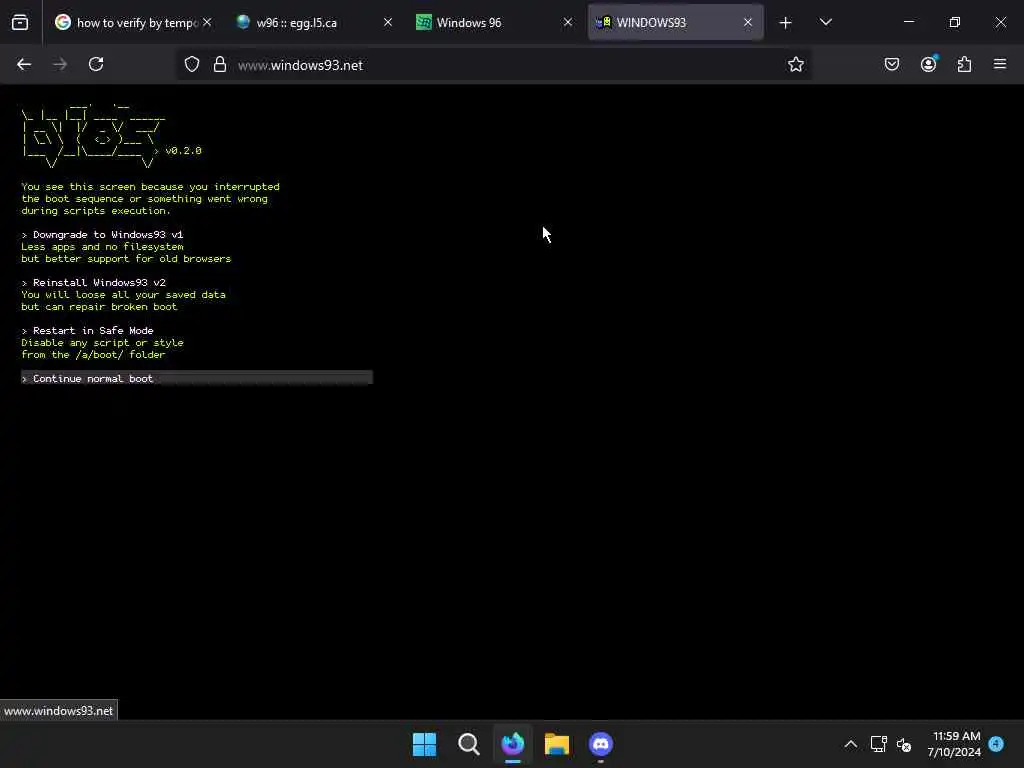Close the WINDOWS93 tab
The width and height of the screenshot is (1024, 768).
point(748,22)
